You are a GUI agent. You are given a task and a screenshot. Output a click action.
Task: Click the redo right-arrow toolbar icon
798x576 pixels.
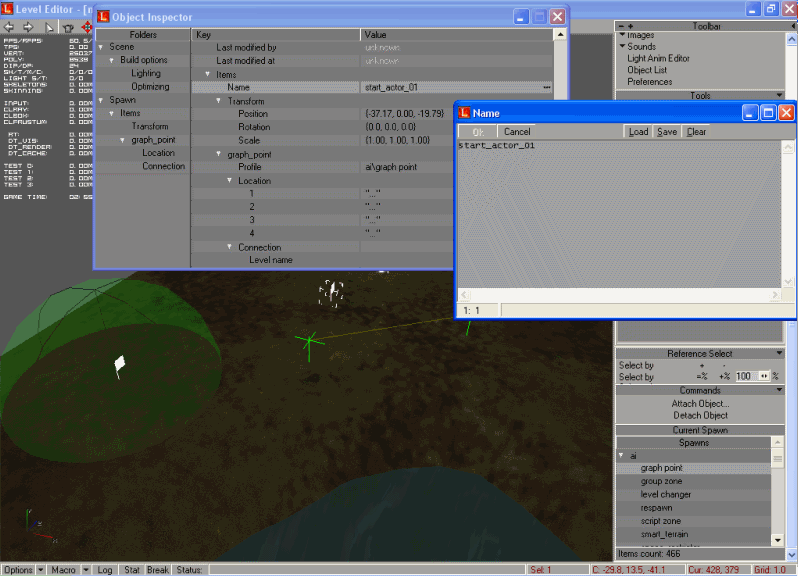28,27
